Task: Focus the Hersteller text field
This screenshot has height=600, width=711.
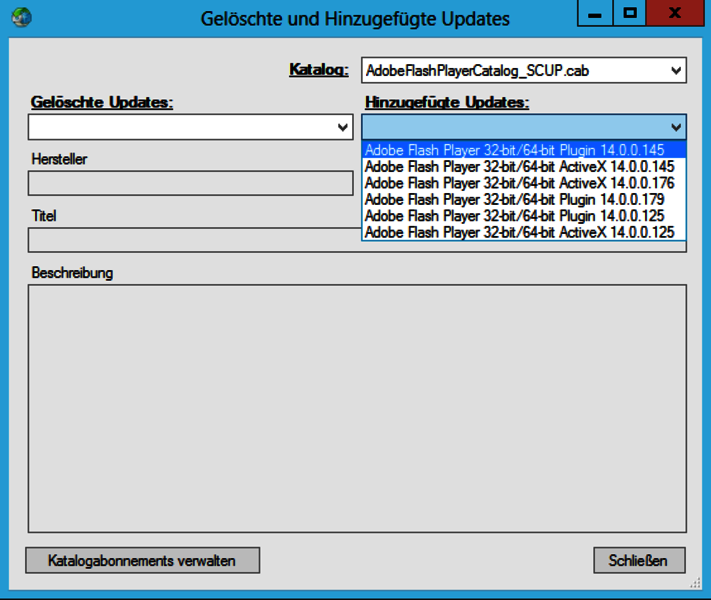Action: coord(190,183)
